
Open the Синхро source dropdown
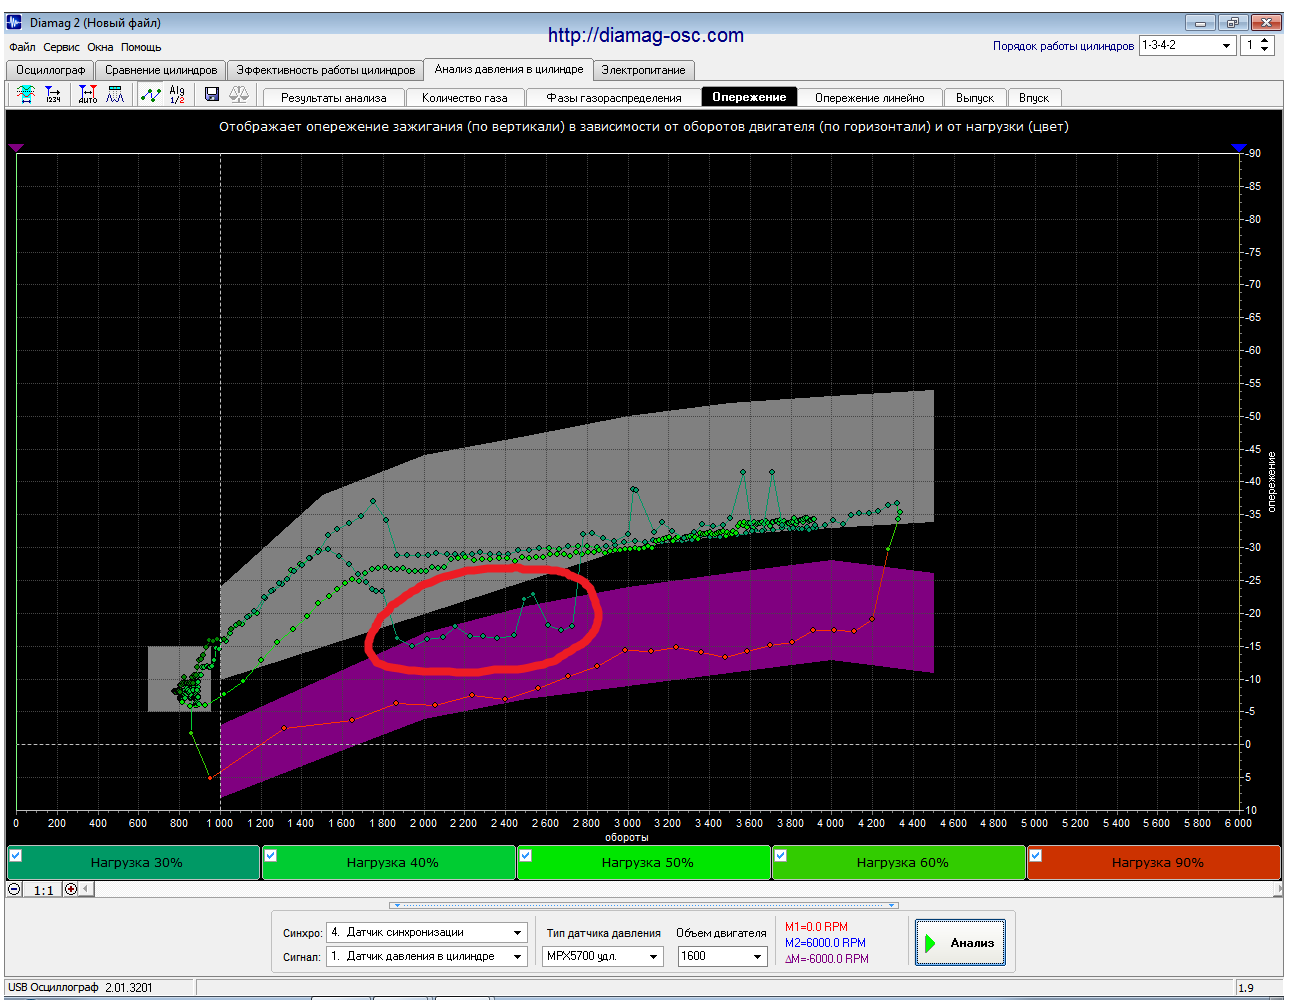coord(427,932)
